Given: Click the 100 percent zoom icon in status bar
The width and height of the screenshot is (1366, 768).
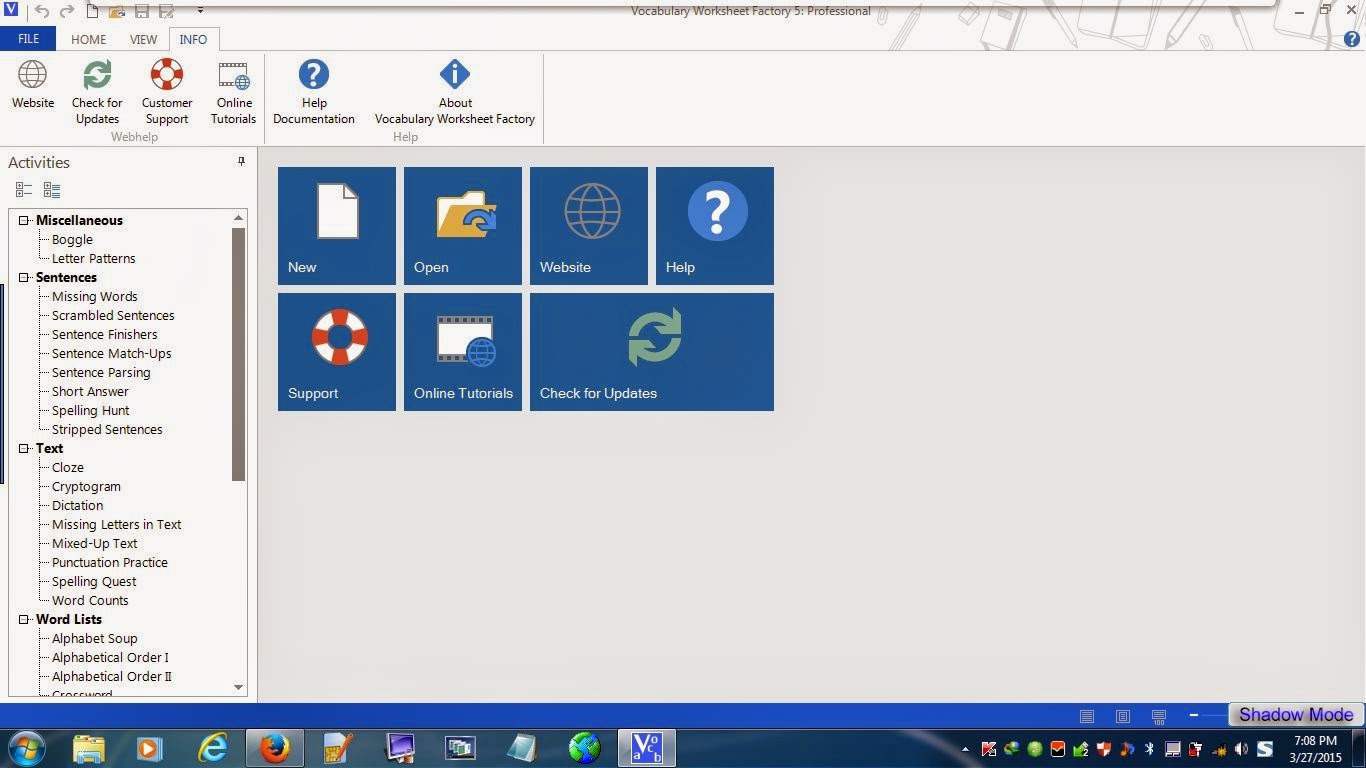Looking at the screenshot, I should [1159, 716].
